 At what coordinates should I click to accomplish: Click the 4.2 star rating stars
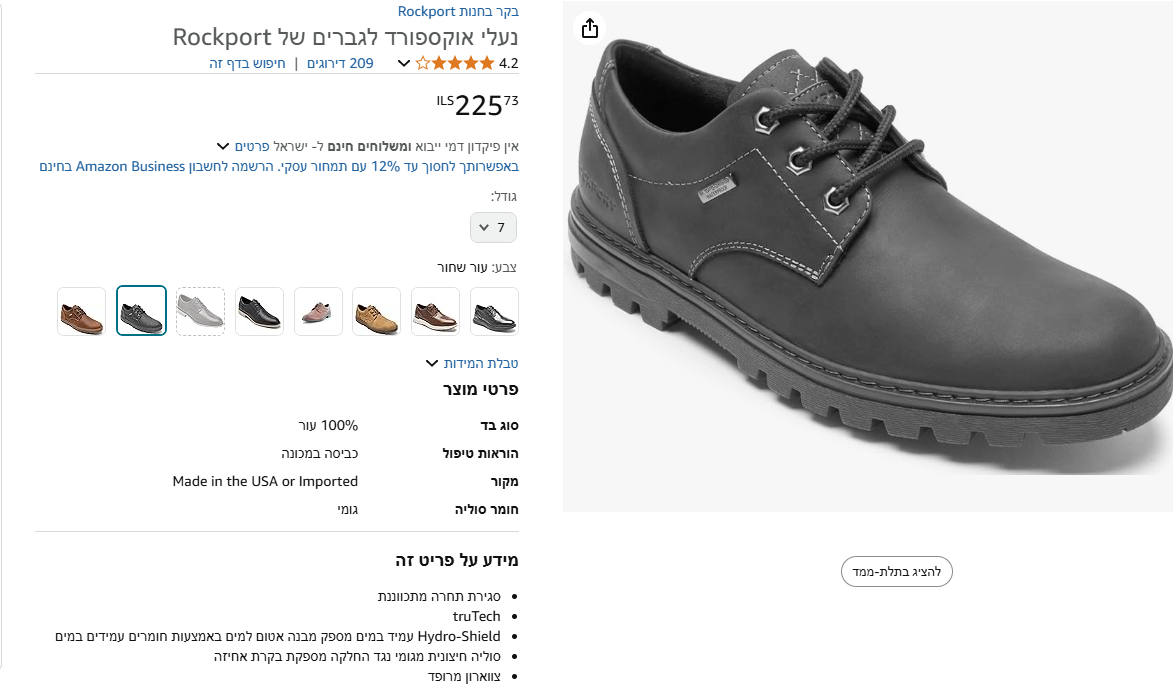click(x=452, y=62)
